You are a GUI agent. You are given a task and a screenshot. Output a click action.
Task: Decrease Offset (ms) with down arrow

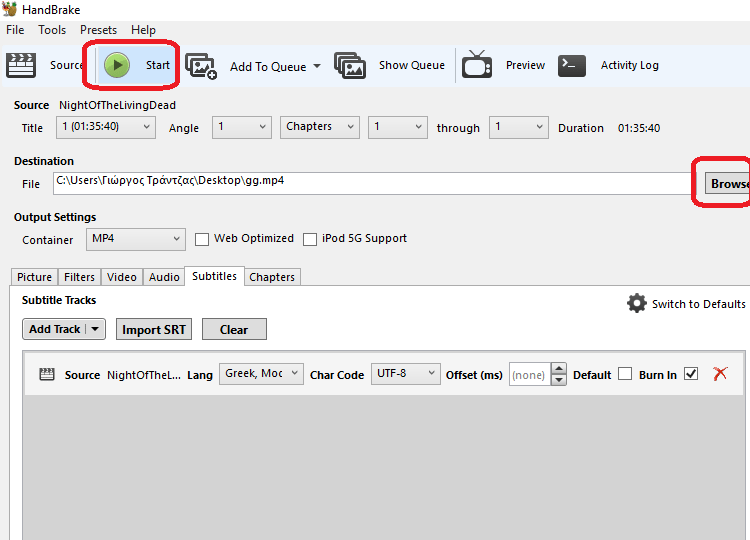559,380
